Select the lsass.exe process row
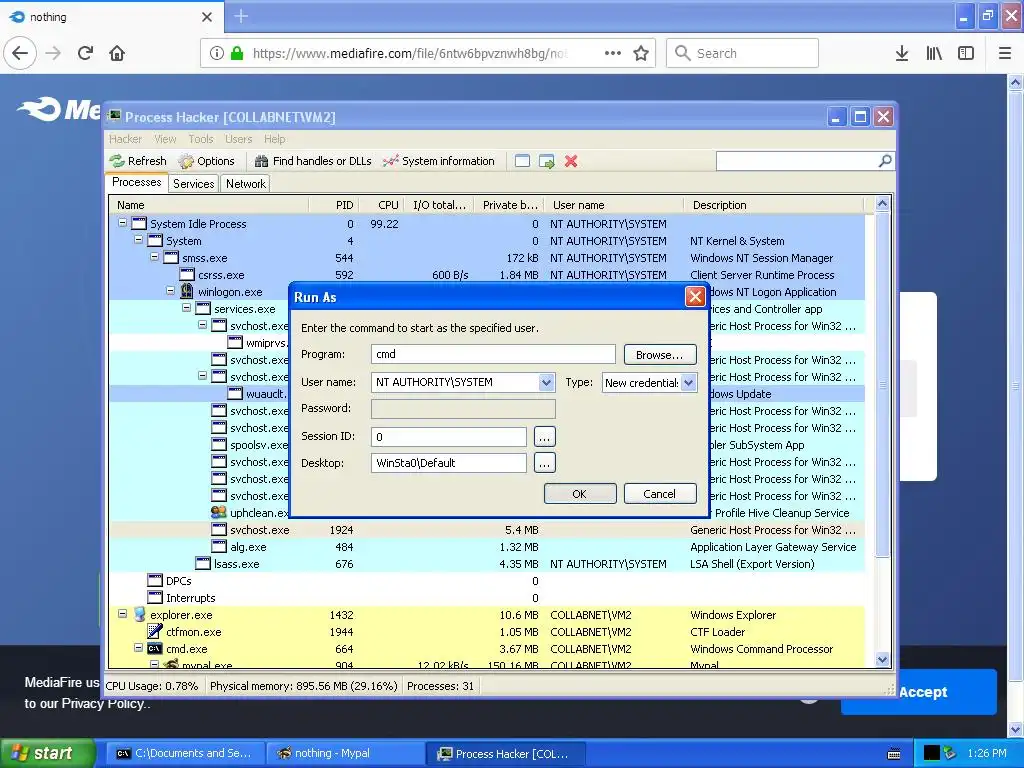1024x768 pixels. [x=487, y=564]
